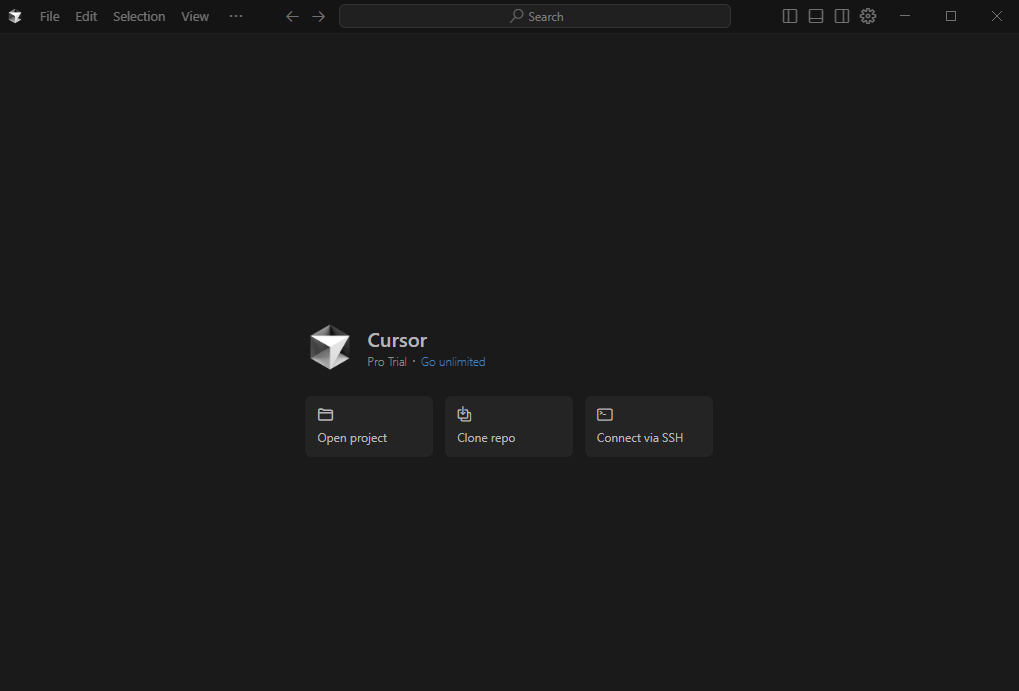
Task: Open the Edit menu
Action: click(x=86, y=16)
